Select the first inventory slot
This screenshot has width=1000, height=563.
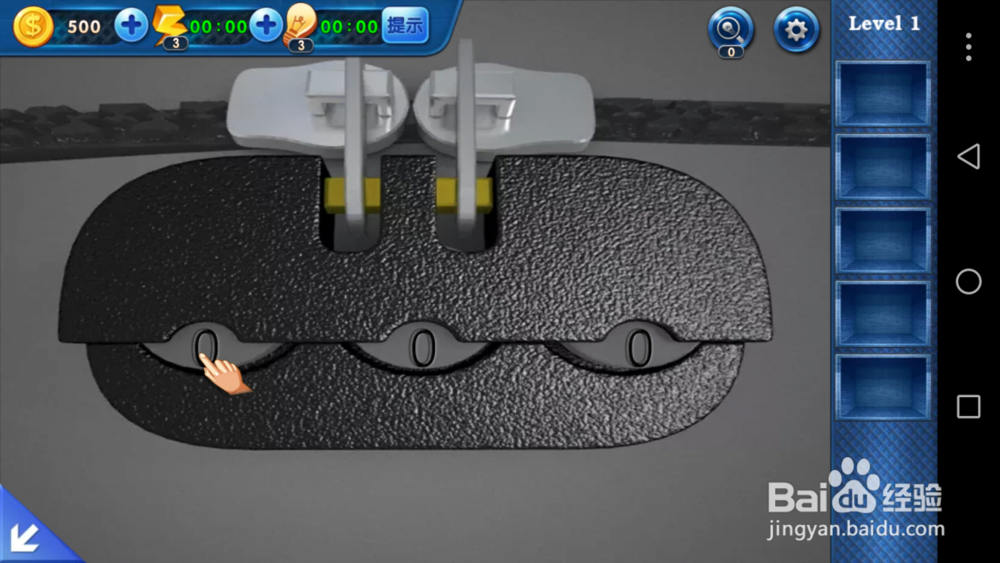click(x=883, y=94)
